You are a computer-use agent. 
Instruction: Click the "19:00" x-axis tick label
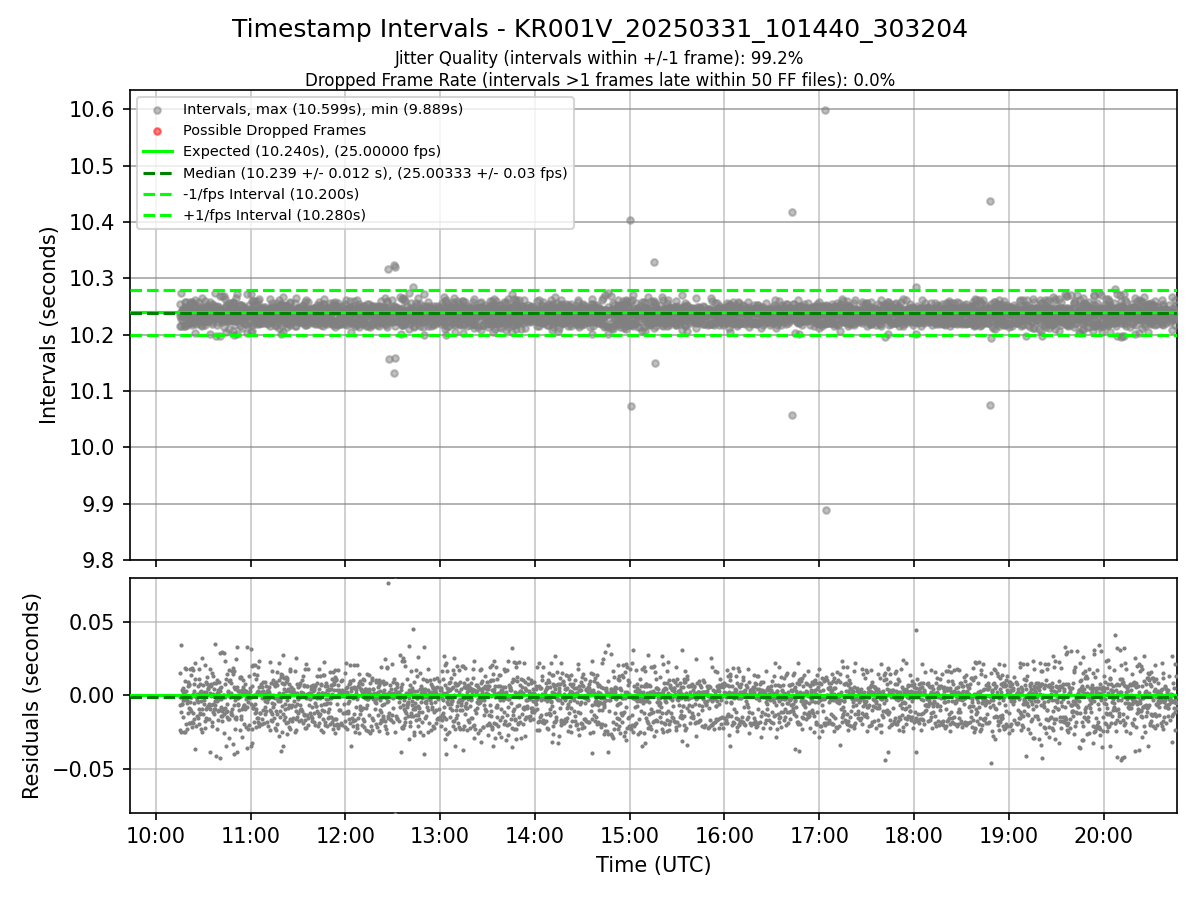[1009, 835]
